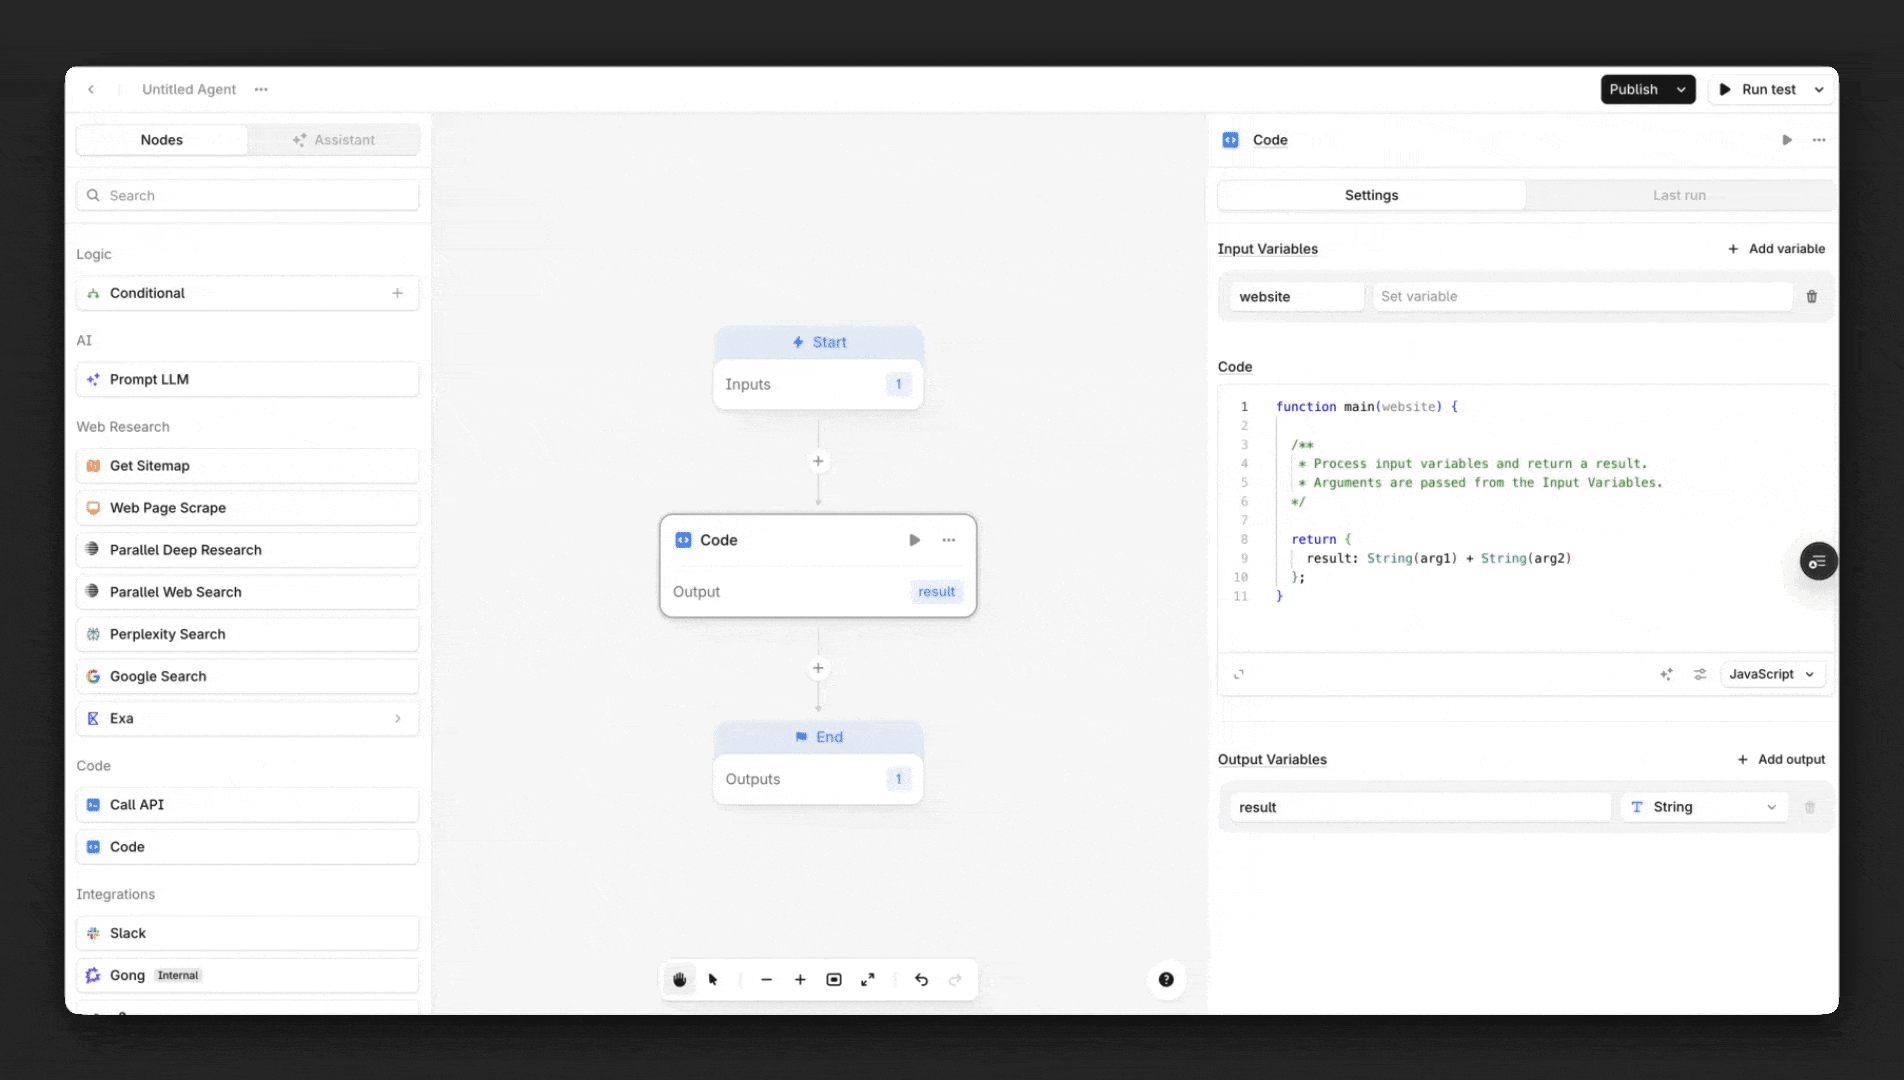Run the Code node from the canvas play icon
The width and height of the screenshot is (1904, 1080).
pyautogui.click(x=914, y=540)
